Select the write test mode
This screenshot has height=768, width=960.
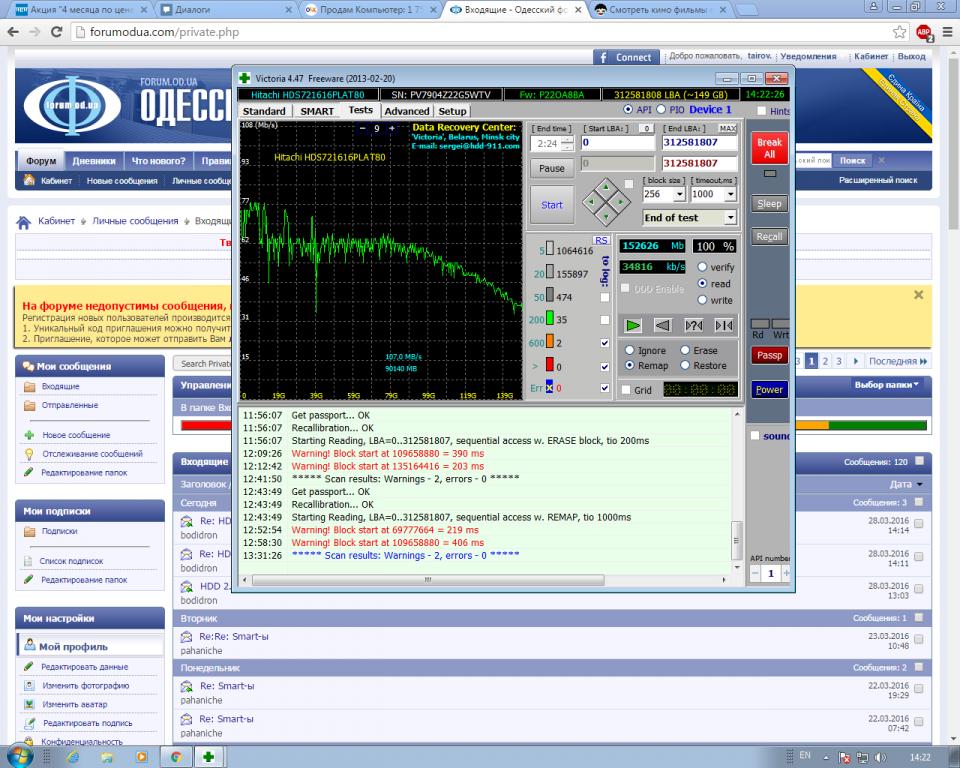pyautogui.click(x=702, y=300)
